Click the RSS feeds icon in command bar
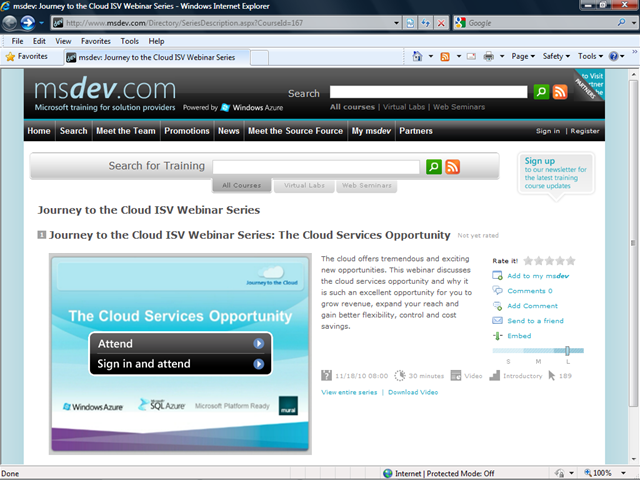This screenshot has width=640, height=480. tap(445, 56)
